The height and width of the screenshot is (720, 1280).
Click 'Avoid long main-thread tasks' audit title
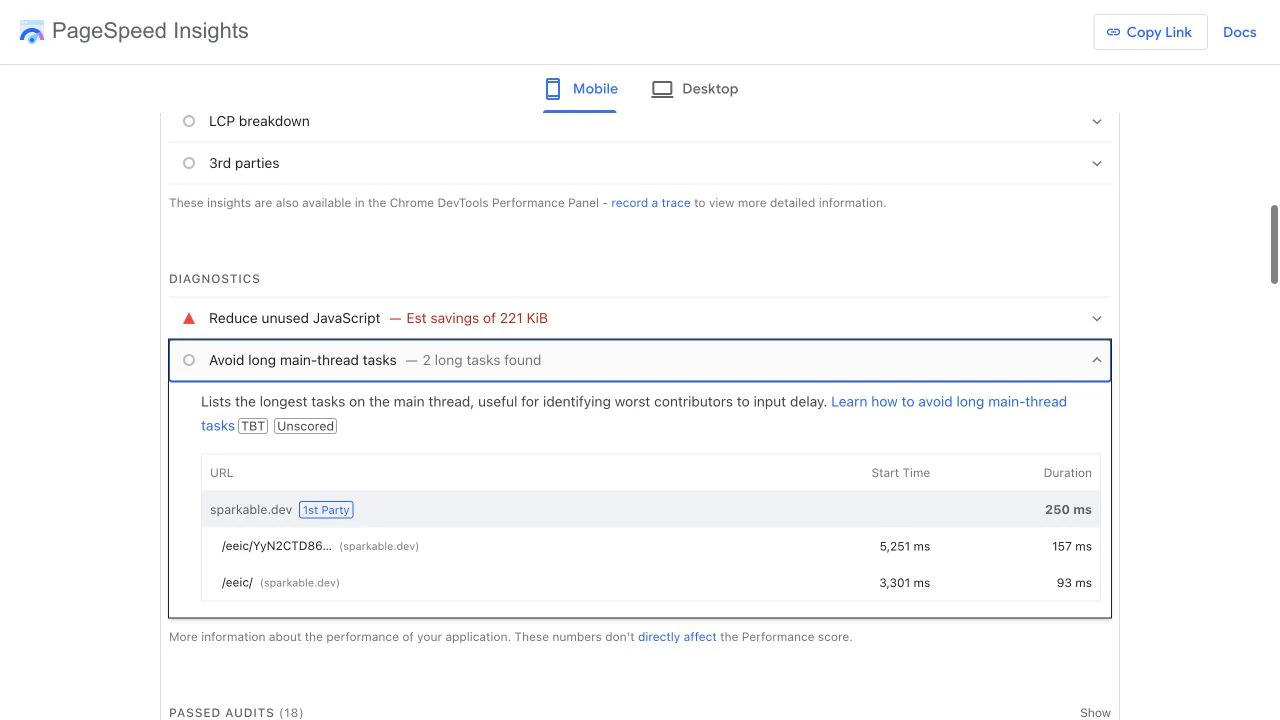303,360
